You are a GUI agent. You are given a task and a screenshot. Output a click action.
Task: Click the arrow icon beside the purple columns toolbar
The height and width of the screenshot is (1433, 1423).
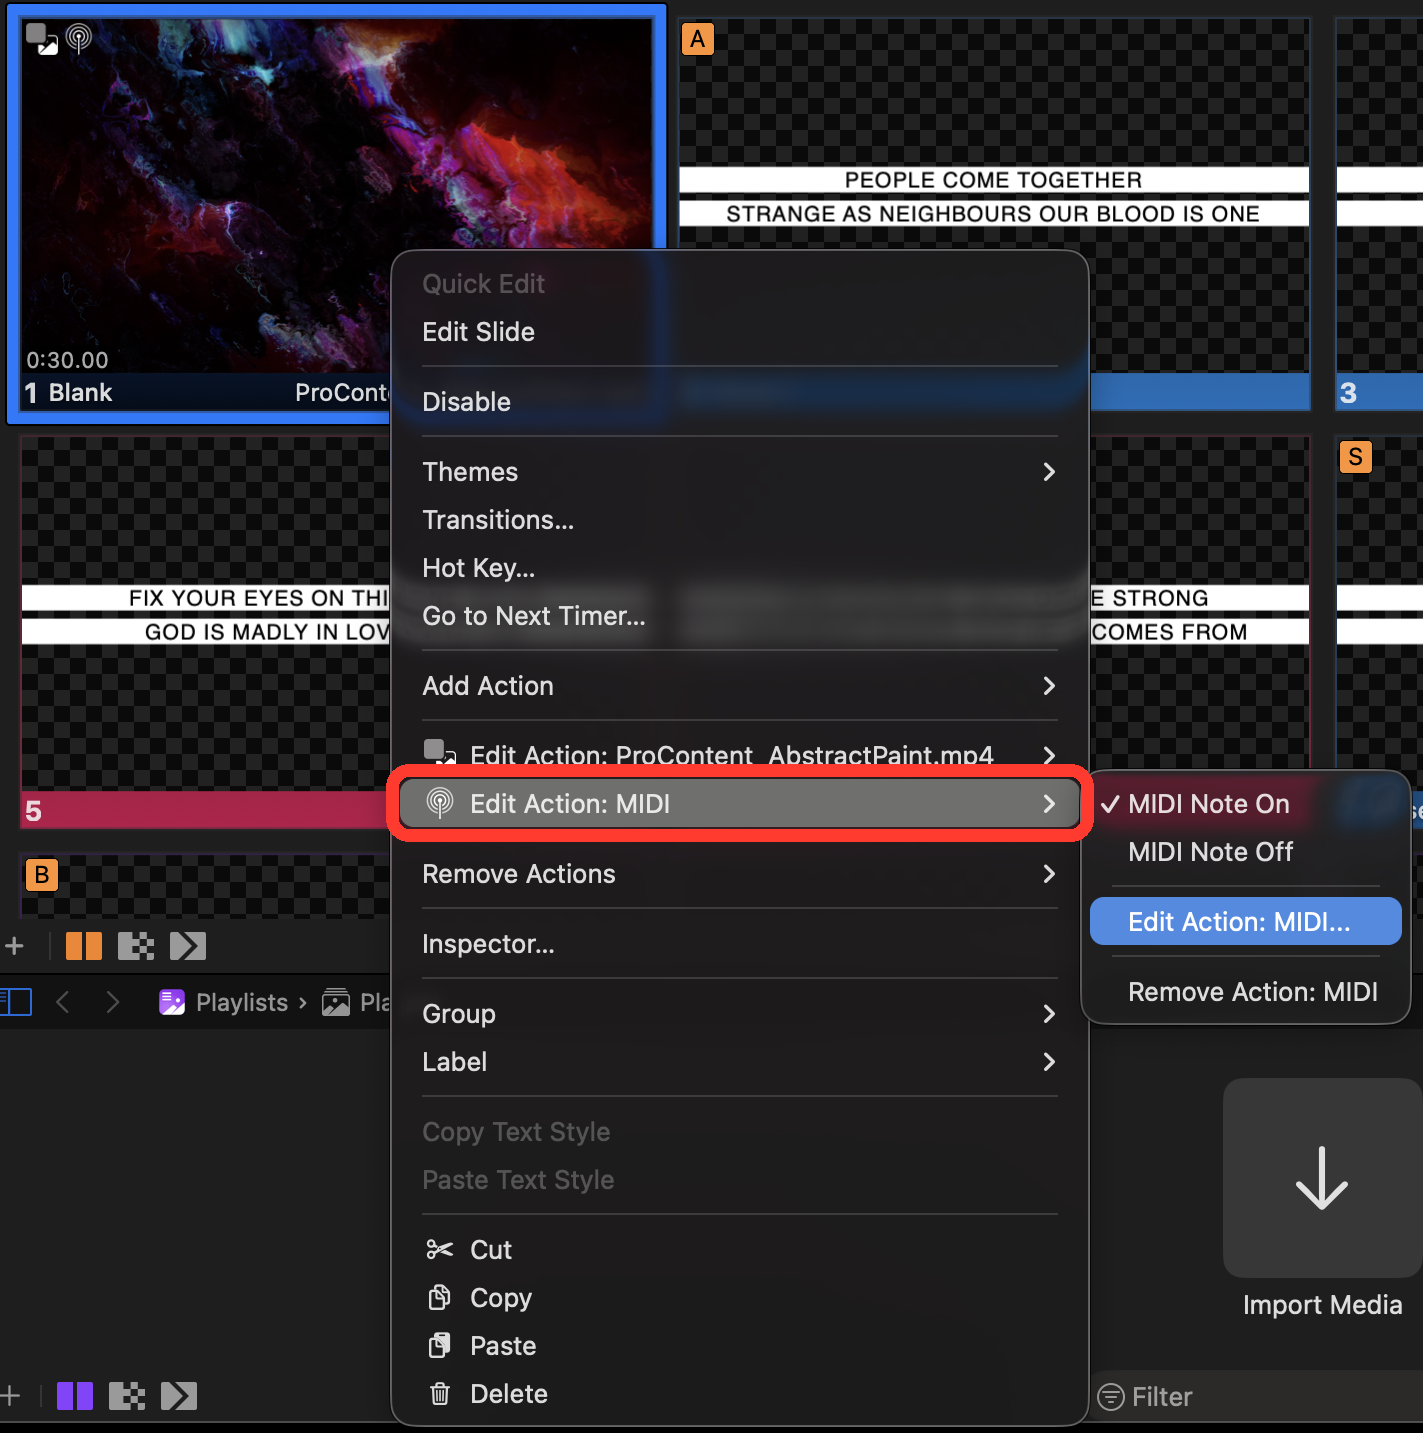[x=179, y=1396]
